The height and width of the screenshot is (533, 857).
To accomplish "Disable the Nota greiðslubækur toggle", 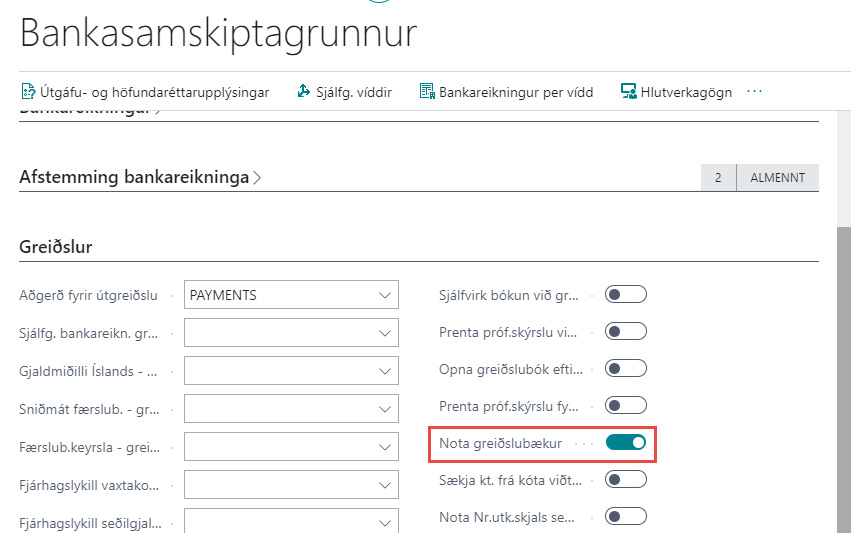I will pos(626,442).
